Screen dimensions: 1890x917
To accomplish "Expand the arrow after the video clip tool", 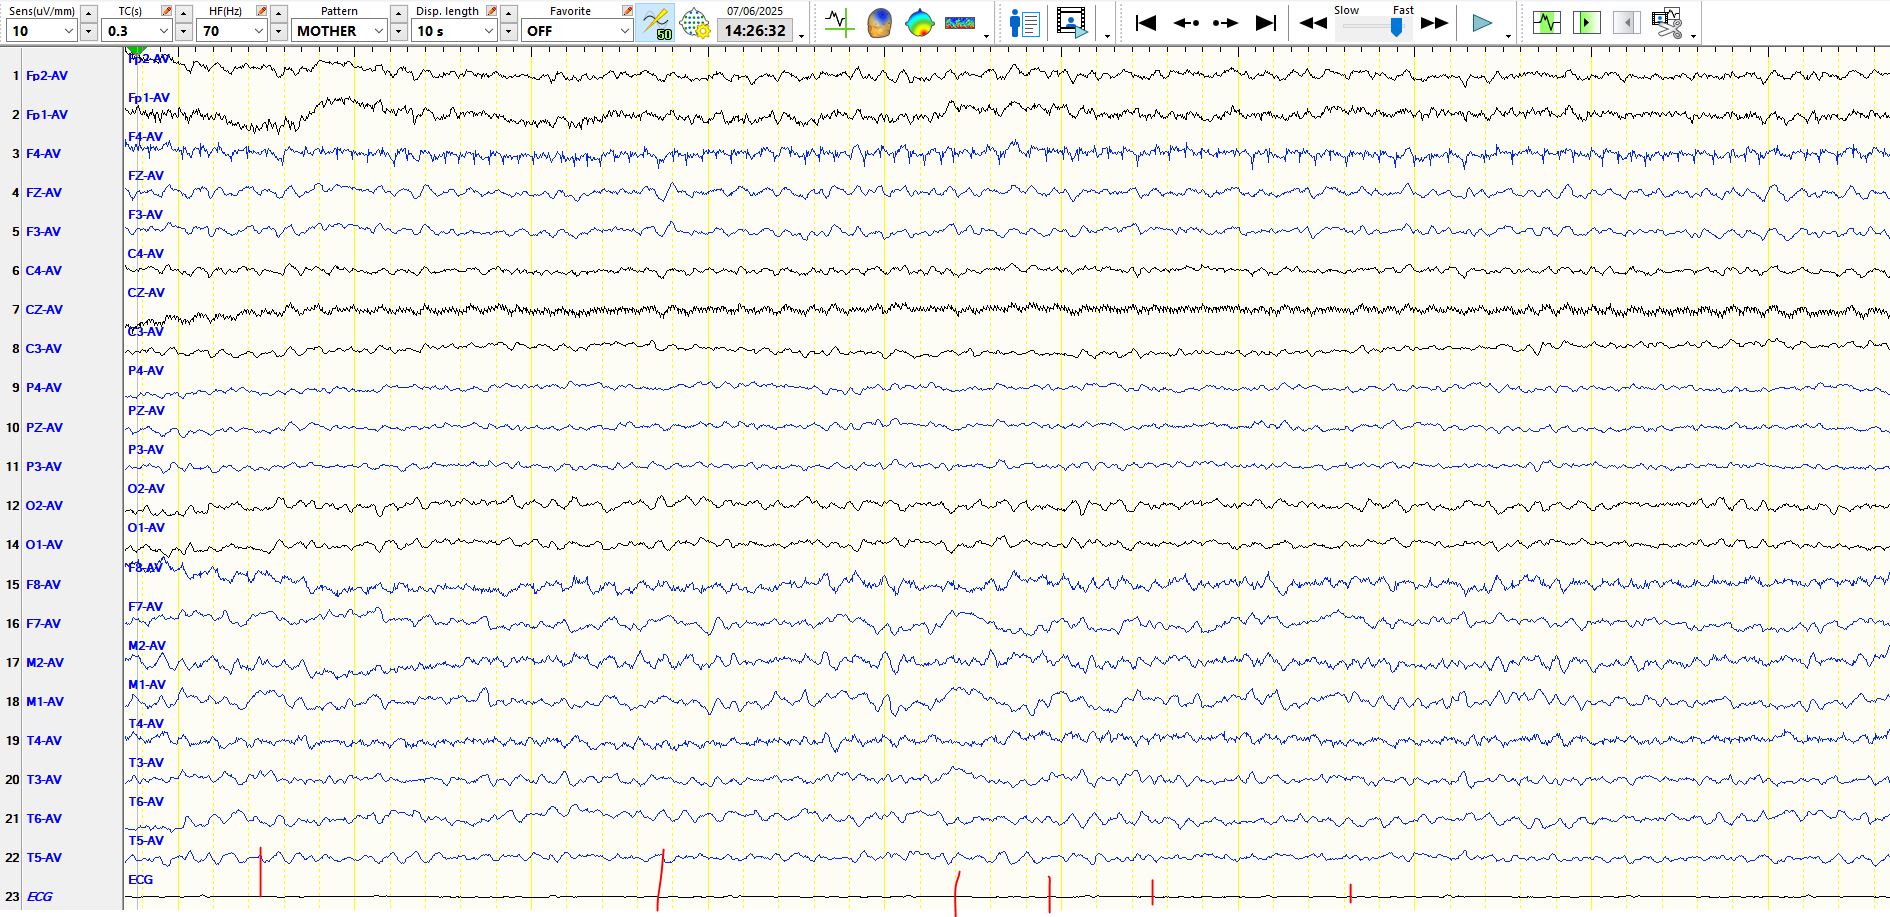I will tap(1693, 36).
